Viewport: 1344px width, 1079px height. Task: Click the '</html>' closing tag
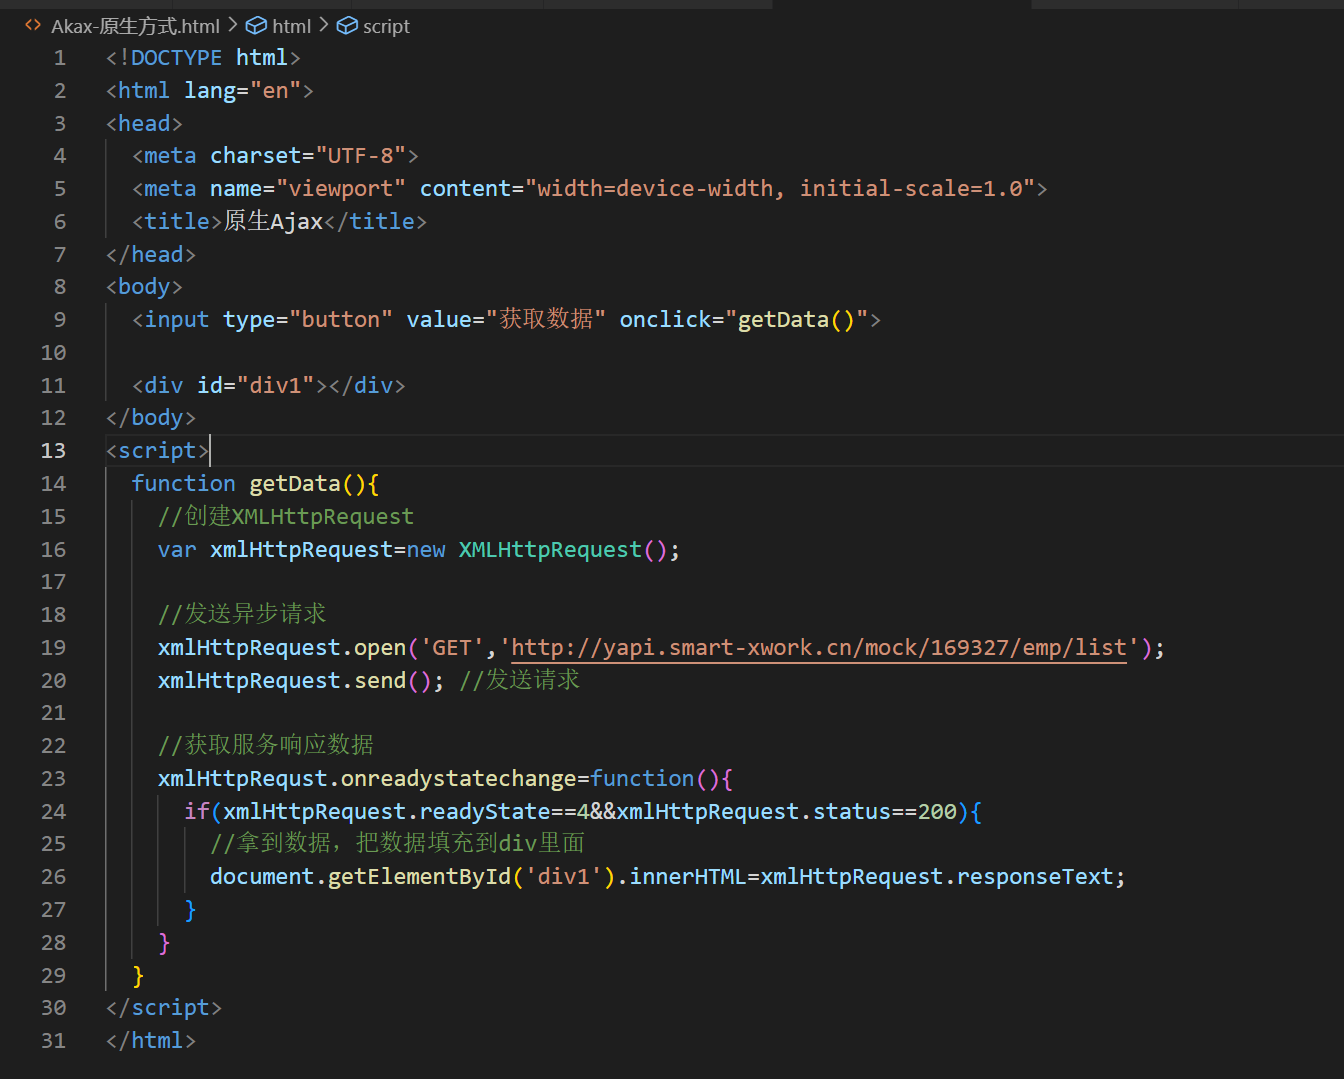tap(151, 1041)
